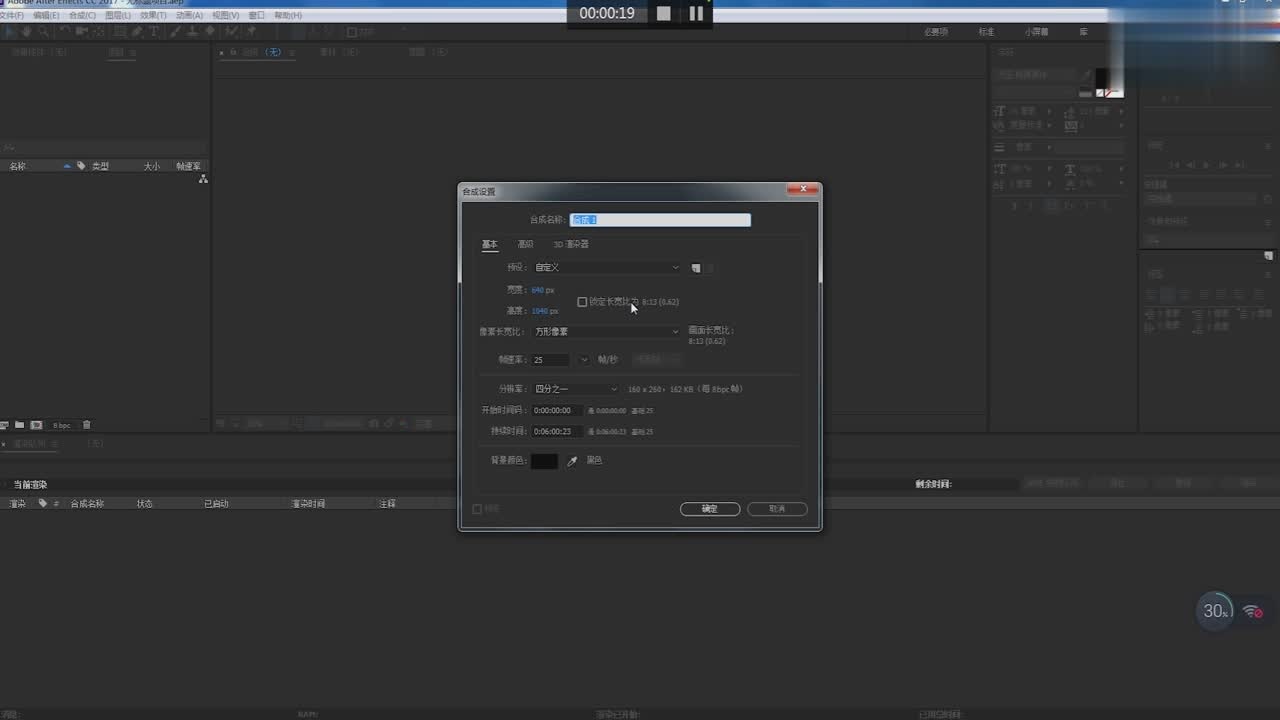The width and height of the screenshot is (1280, 720).
Task: Click the black 背景颜色 swatch
Action: tap(544, 461)
